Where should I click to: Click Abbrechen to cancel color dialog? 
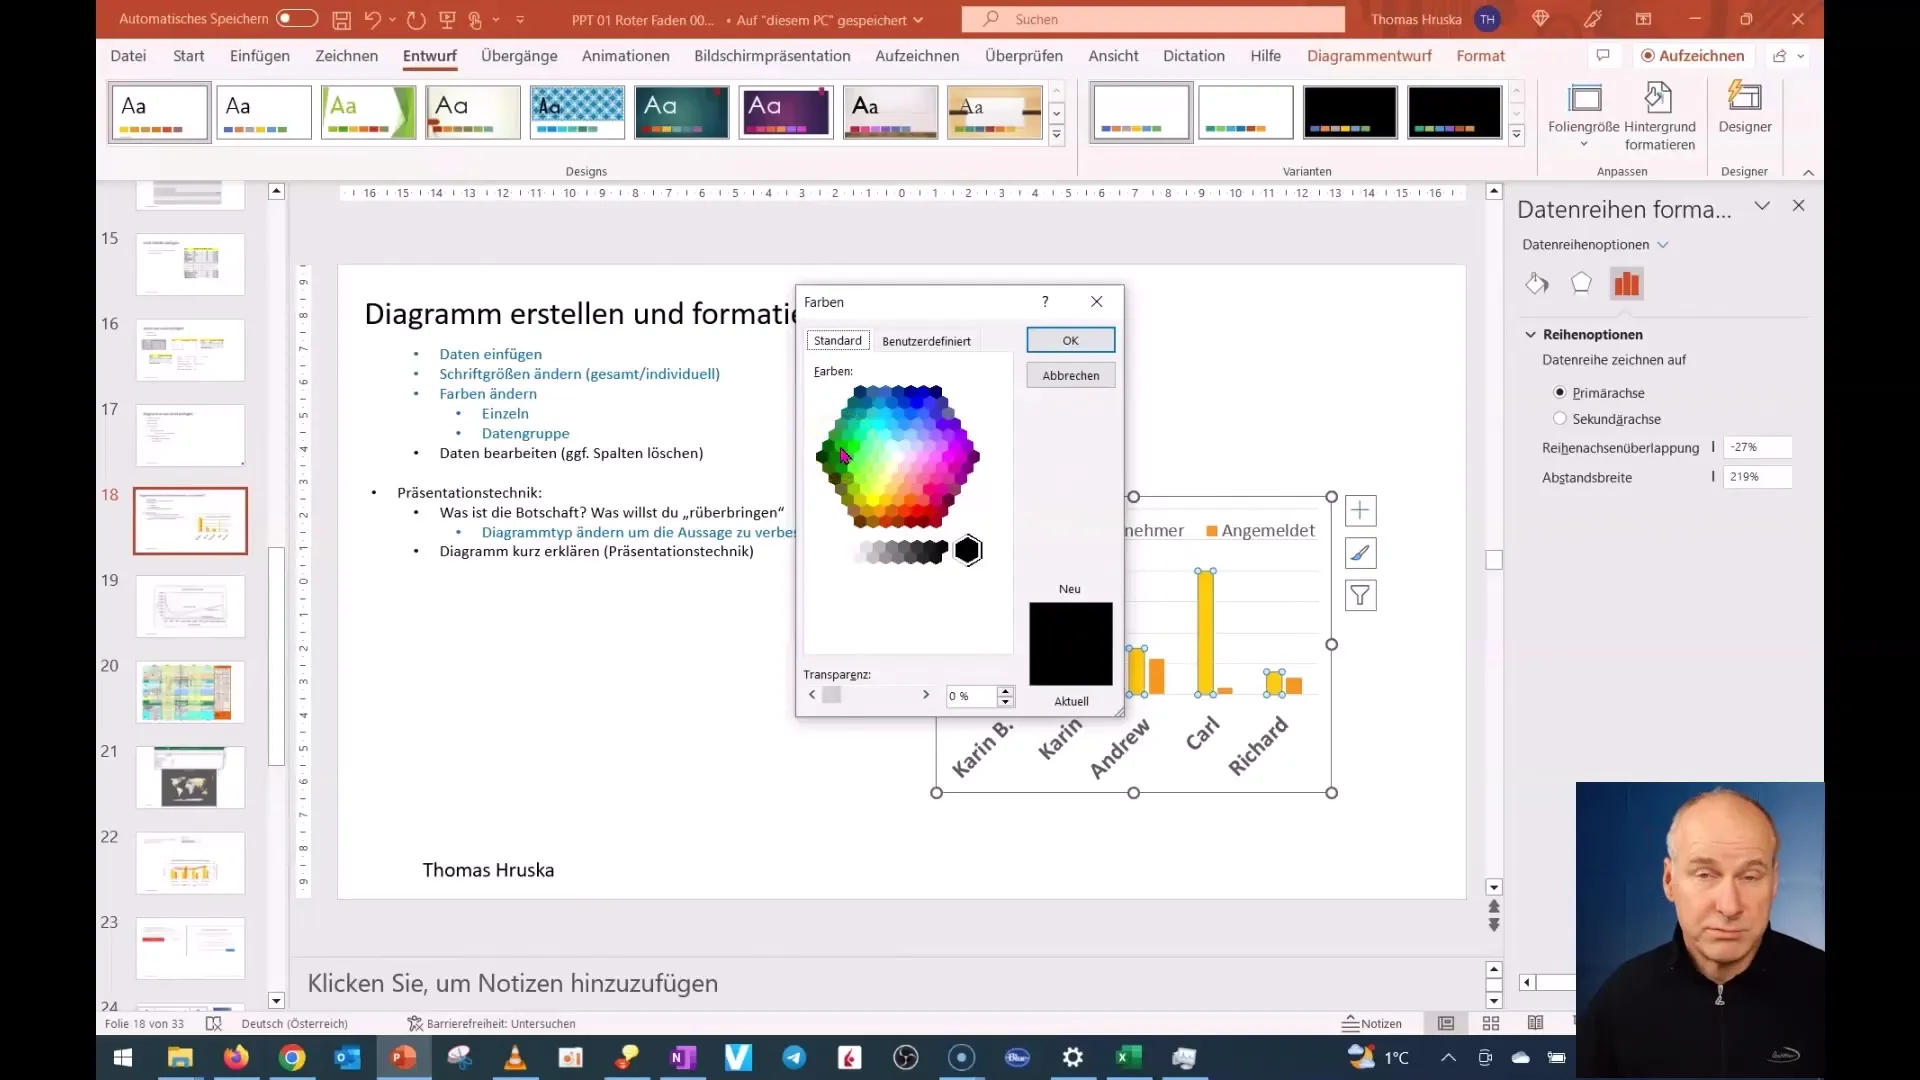[x=1071, y=375]
